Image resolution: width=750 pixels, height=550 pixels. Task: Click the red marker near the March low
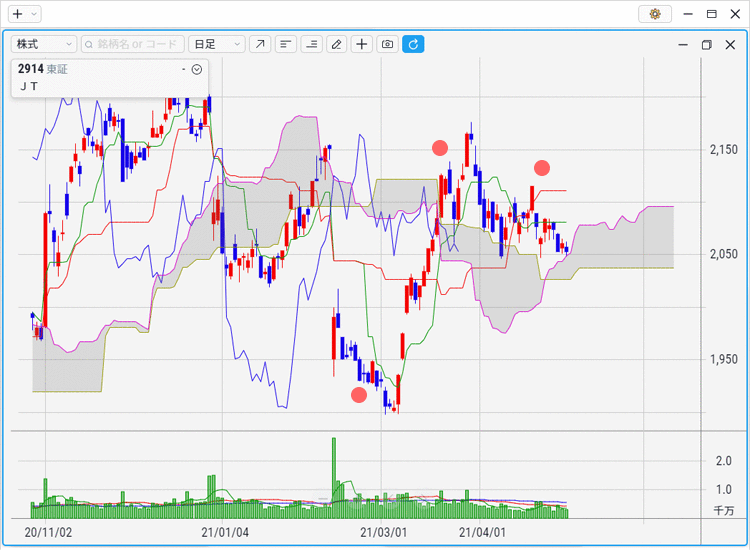[359, 394]
